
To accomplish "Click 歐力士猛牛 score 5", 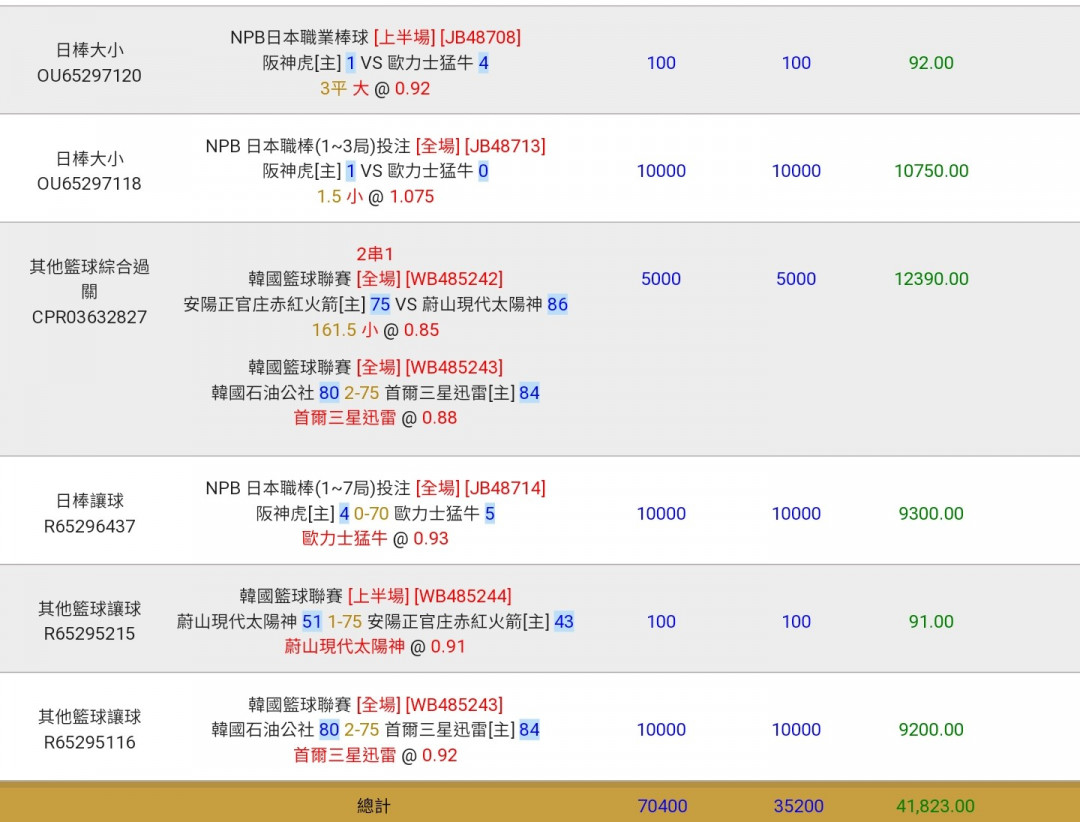I will 490,513.
